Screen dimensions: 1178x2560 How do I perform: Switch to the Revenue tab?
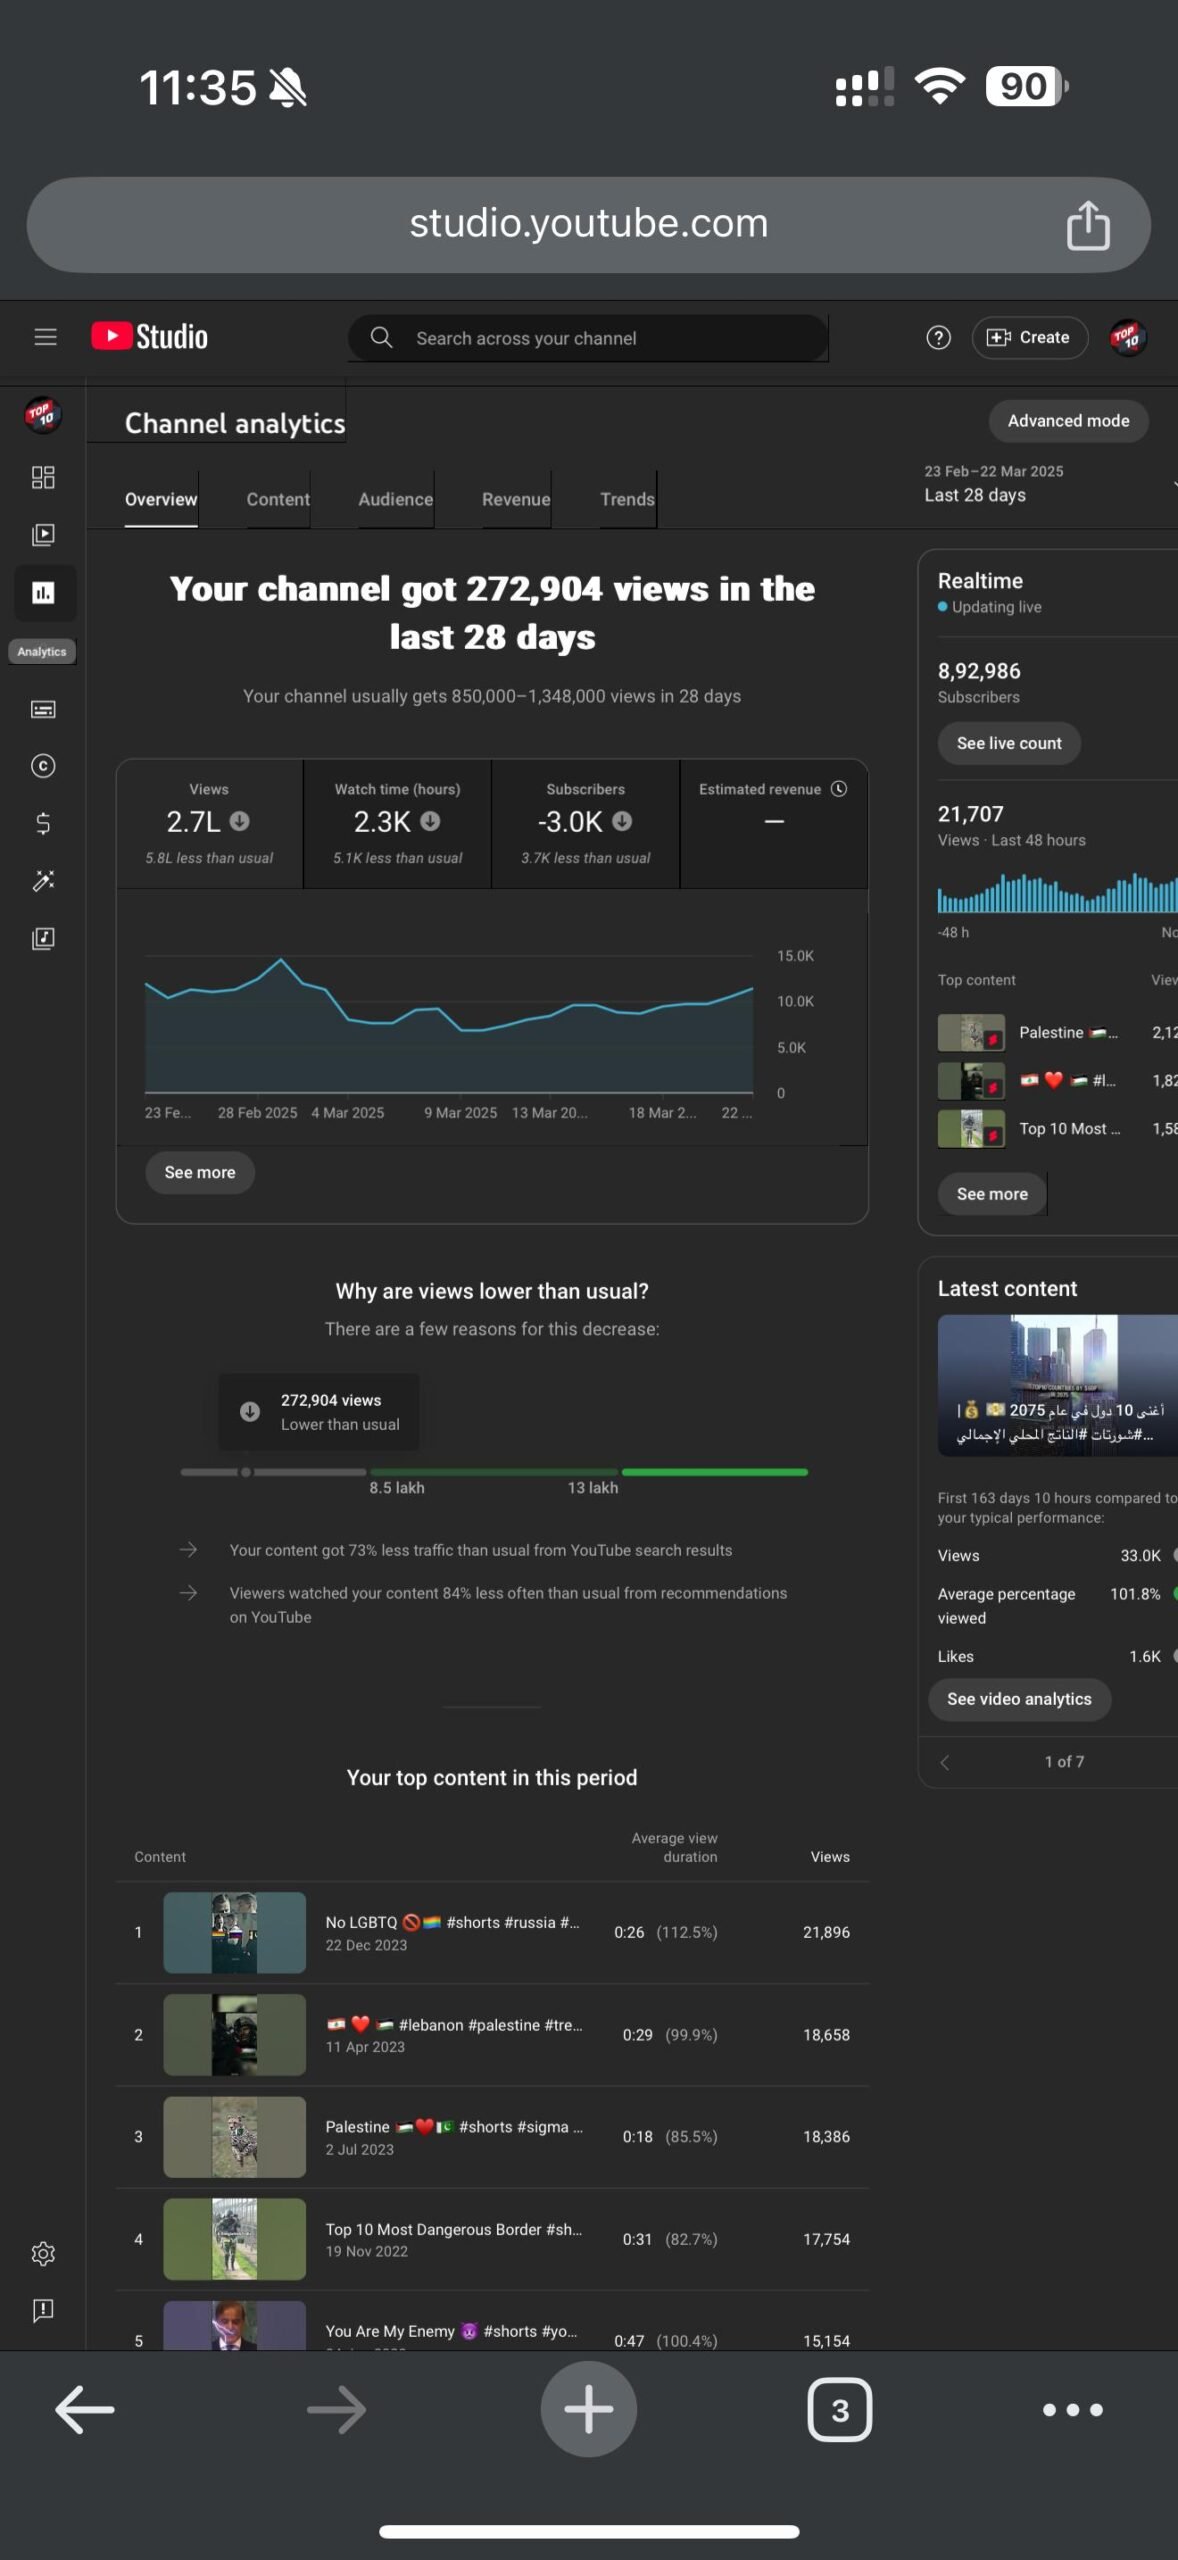(x=516, y=499)
